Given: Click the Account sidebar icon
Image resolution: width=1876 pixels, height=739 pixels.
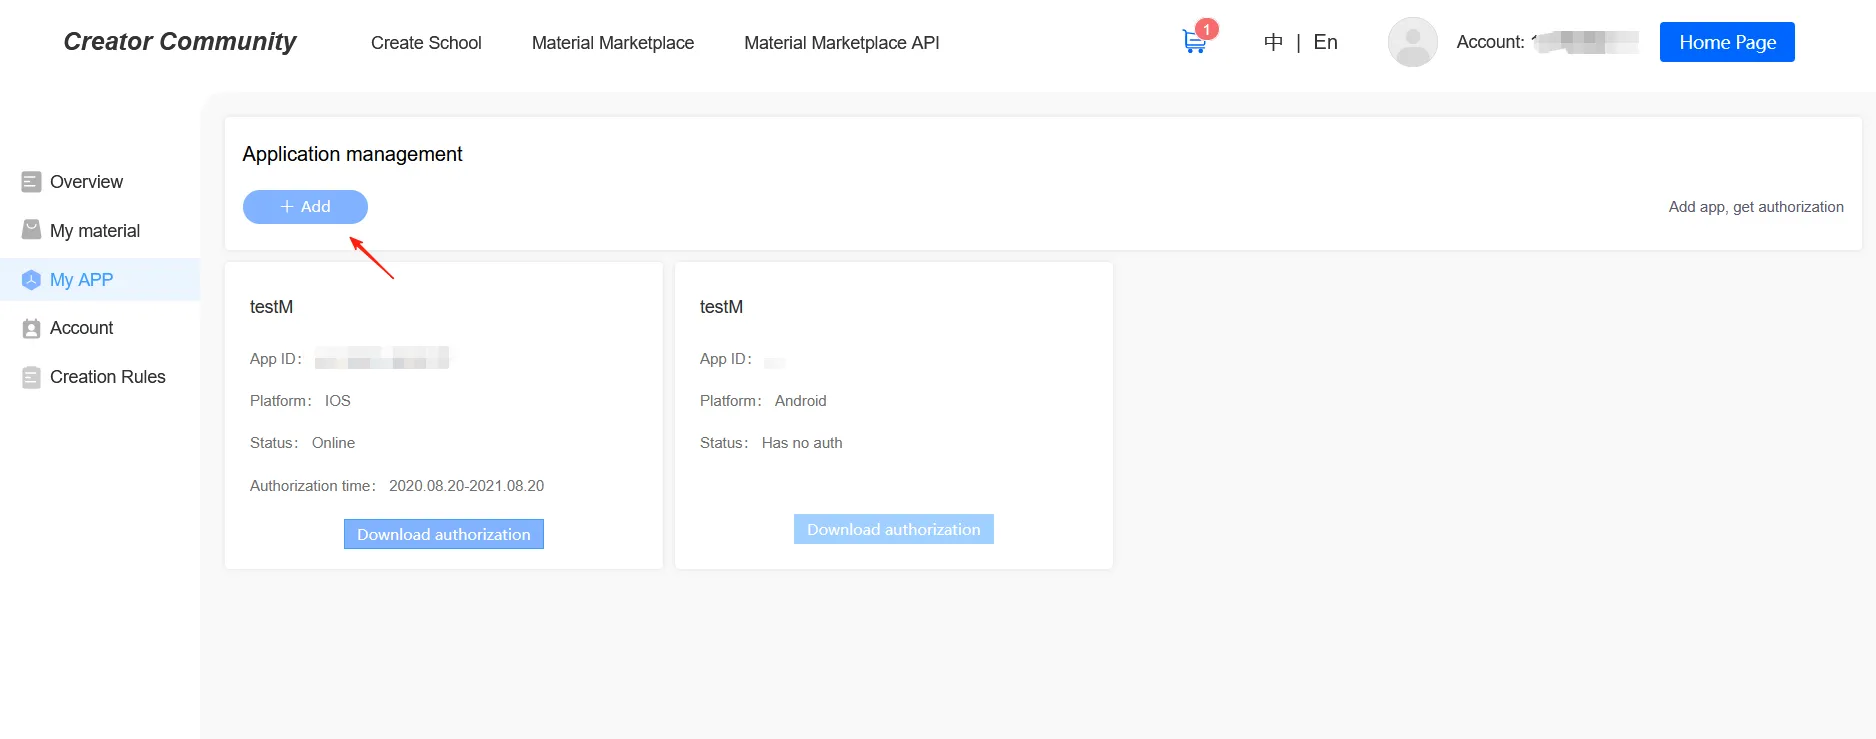Looking at the screenshot, I should tap(31, 328).
